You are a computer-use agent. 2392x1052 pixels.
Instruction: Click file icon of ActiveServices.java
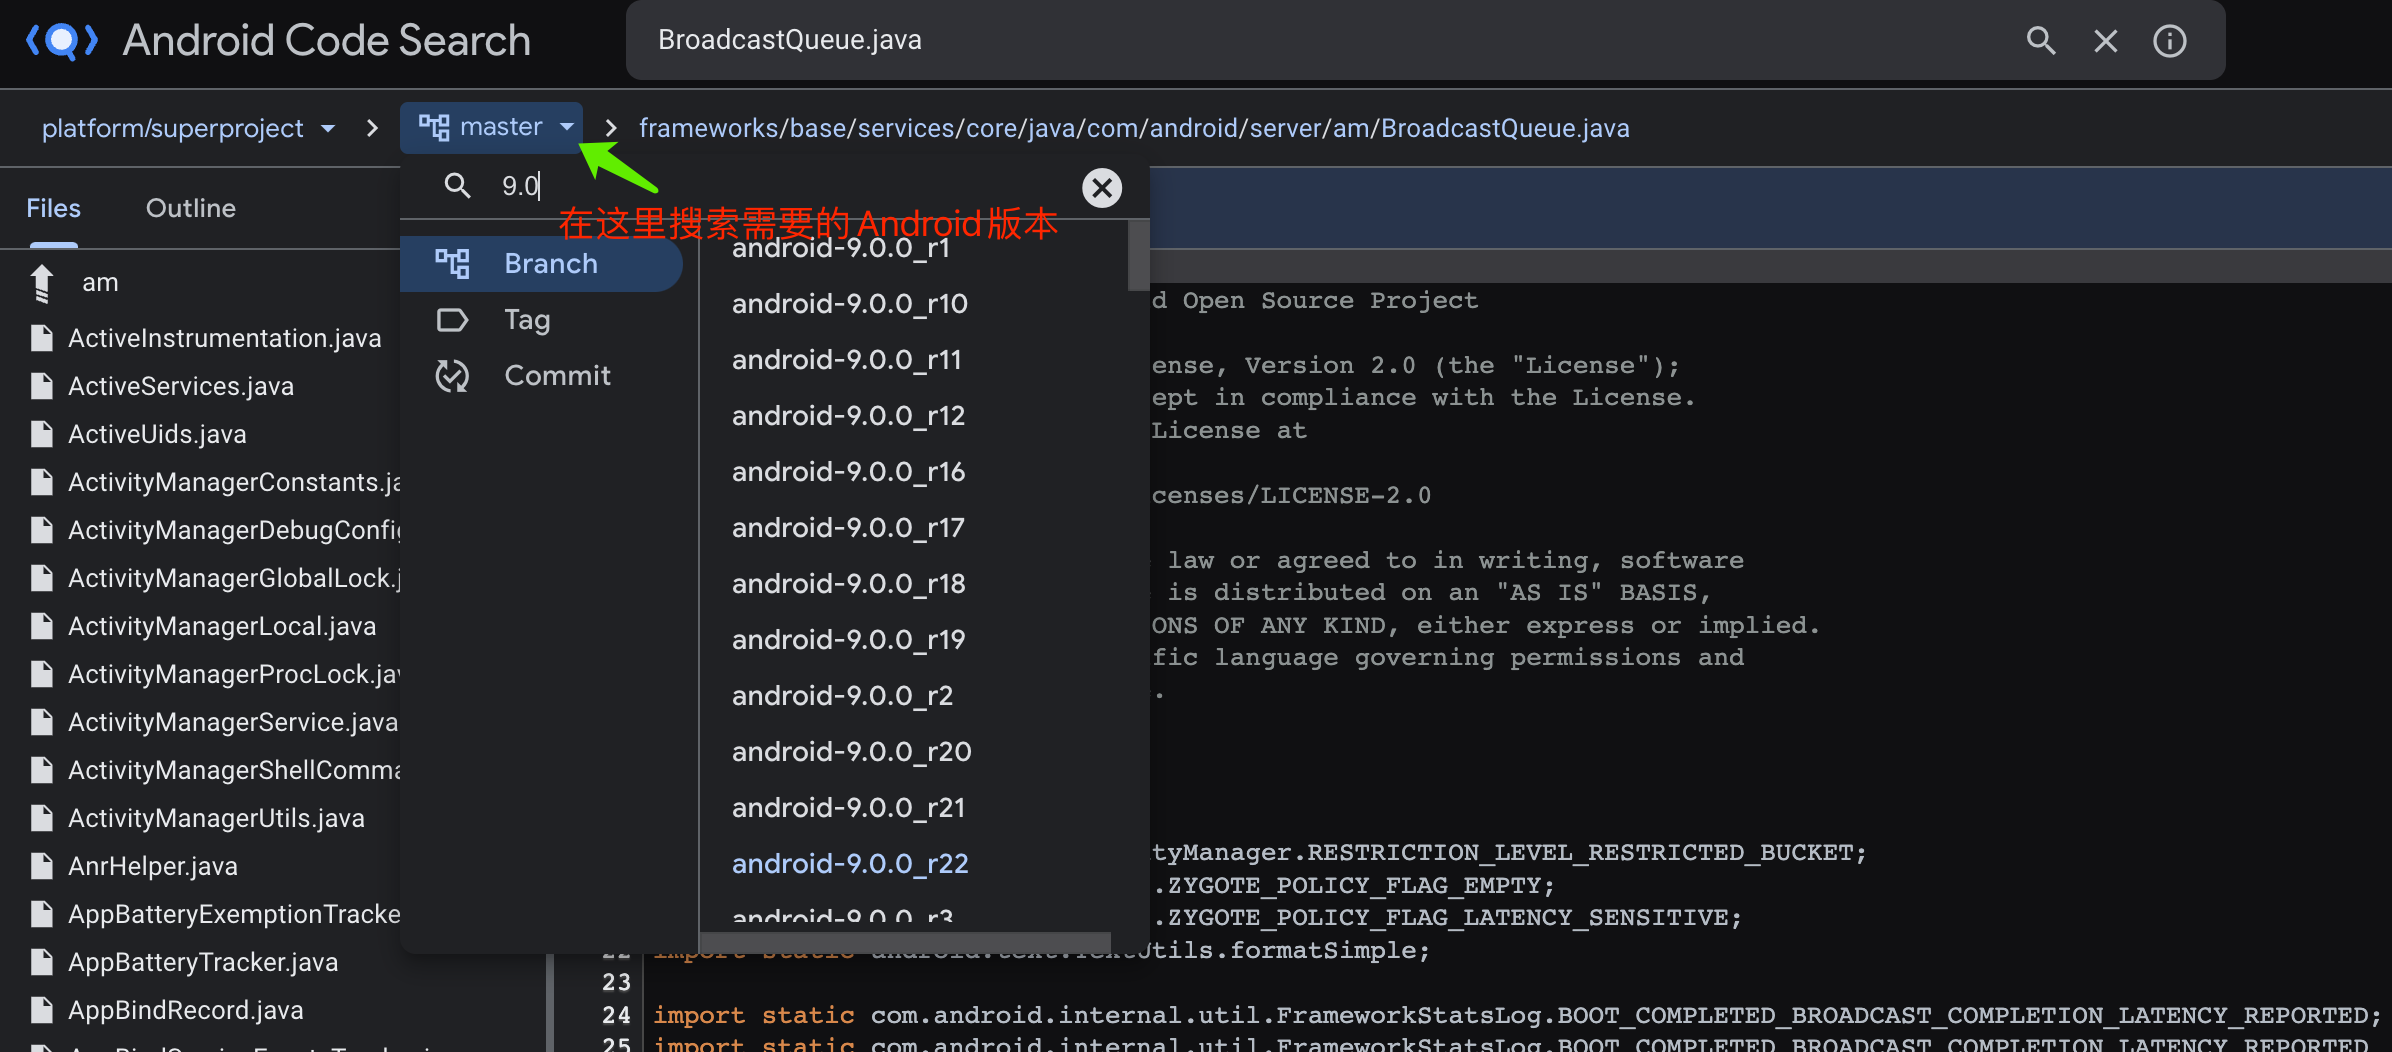(42, 386)
